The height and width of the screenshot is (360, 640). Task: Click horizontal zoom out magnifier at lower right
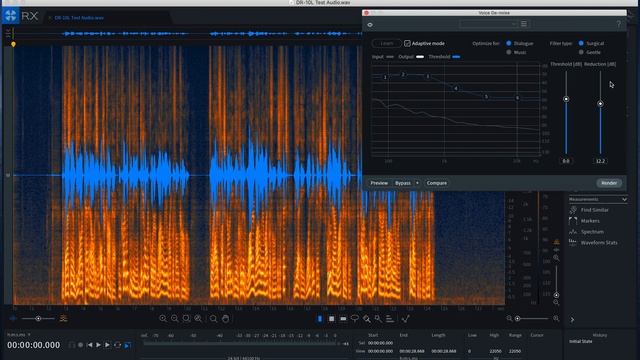pyautogui.click(x=509, y=318)
